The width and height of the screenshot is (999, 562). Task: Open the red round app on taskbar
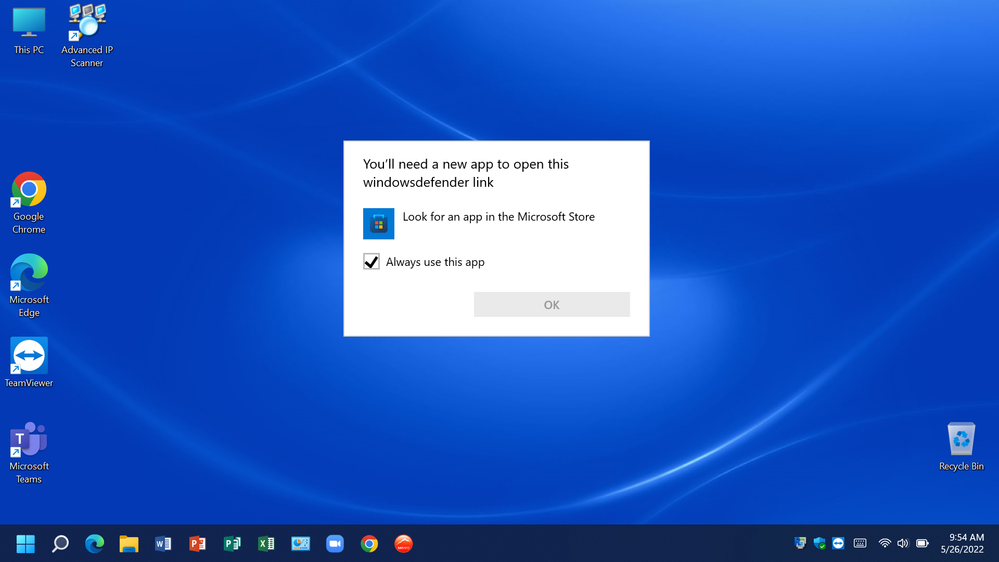tap(404, 544)
